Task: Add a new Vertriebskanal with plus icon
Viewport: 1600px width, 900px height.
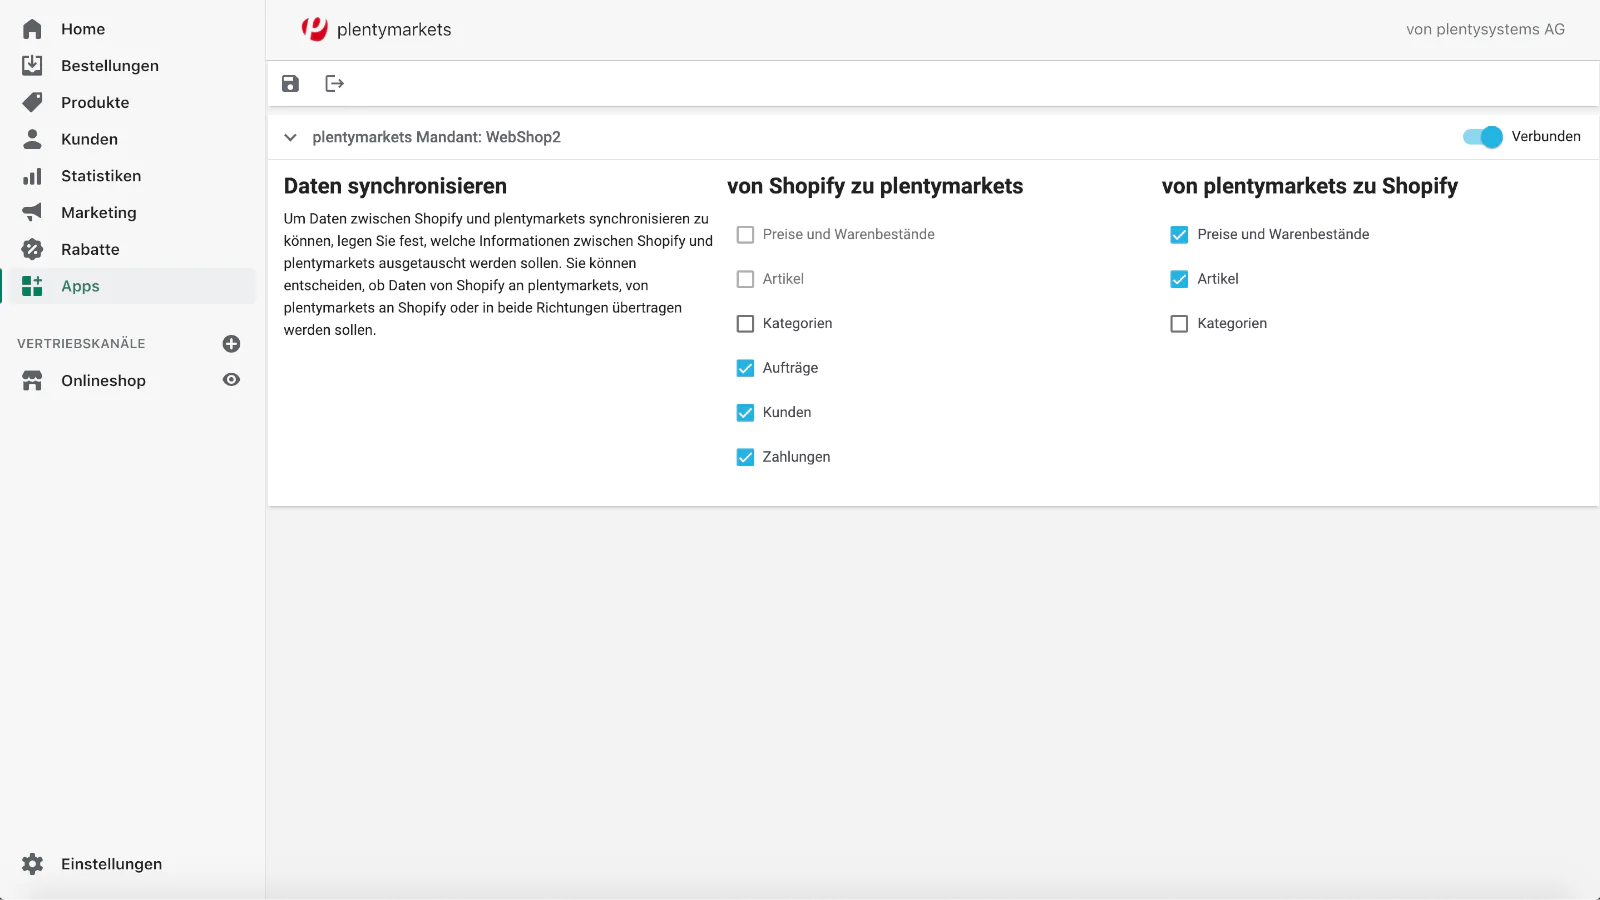Action: [231, 344]
